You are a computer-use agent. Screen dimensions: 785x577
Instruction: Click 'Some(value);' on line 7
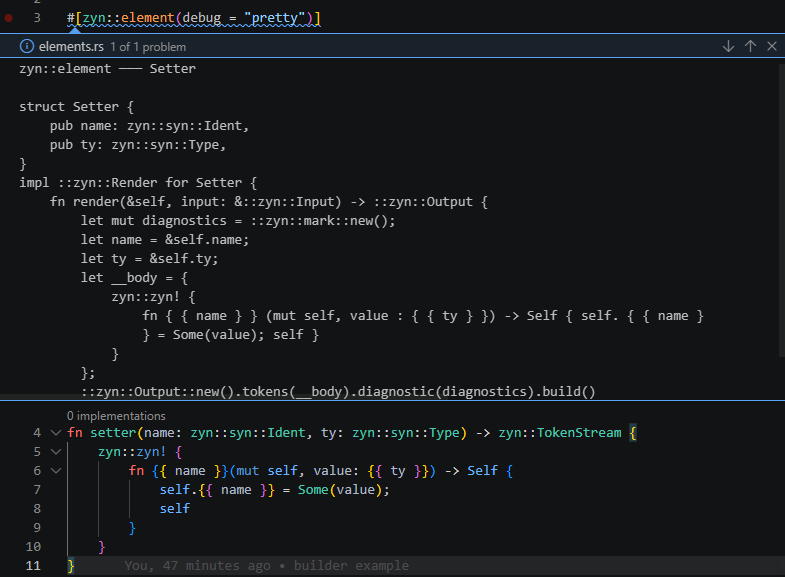pos(343,489)
